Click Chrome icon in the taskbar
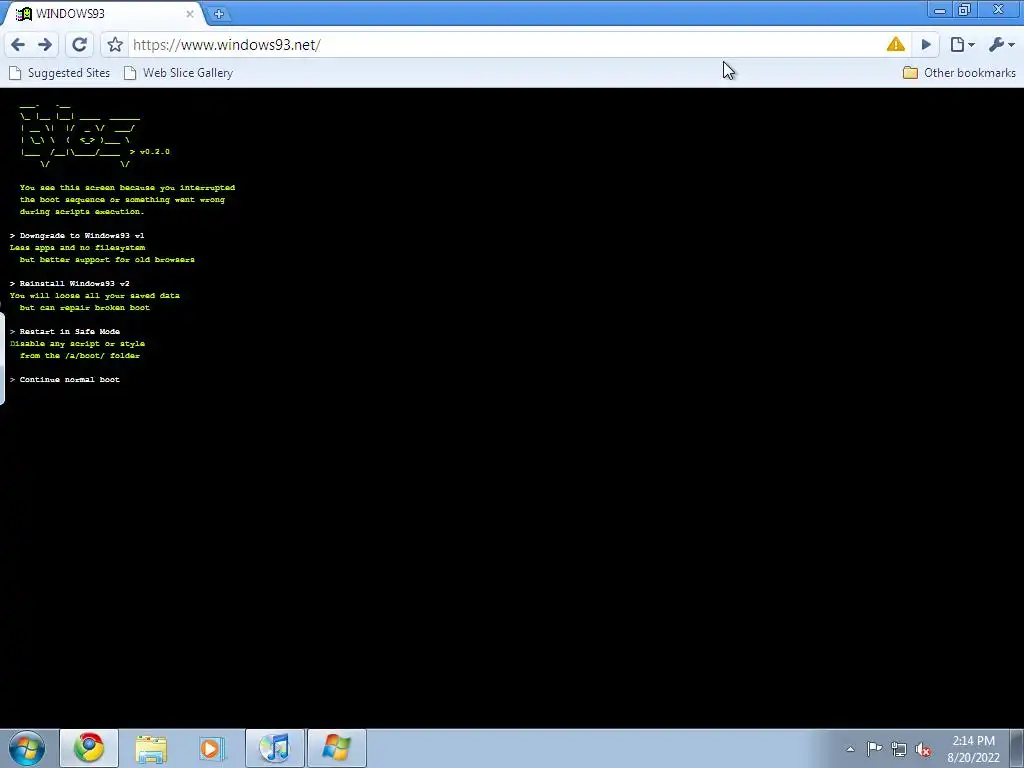1024x768 pixels. 89,748
